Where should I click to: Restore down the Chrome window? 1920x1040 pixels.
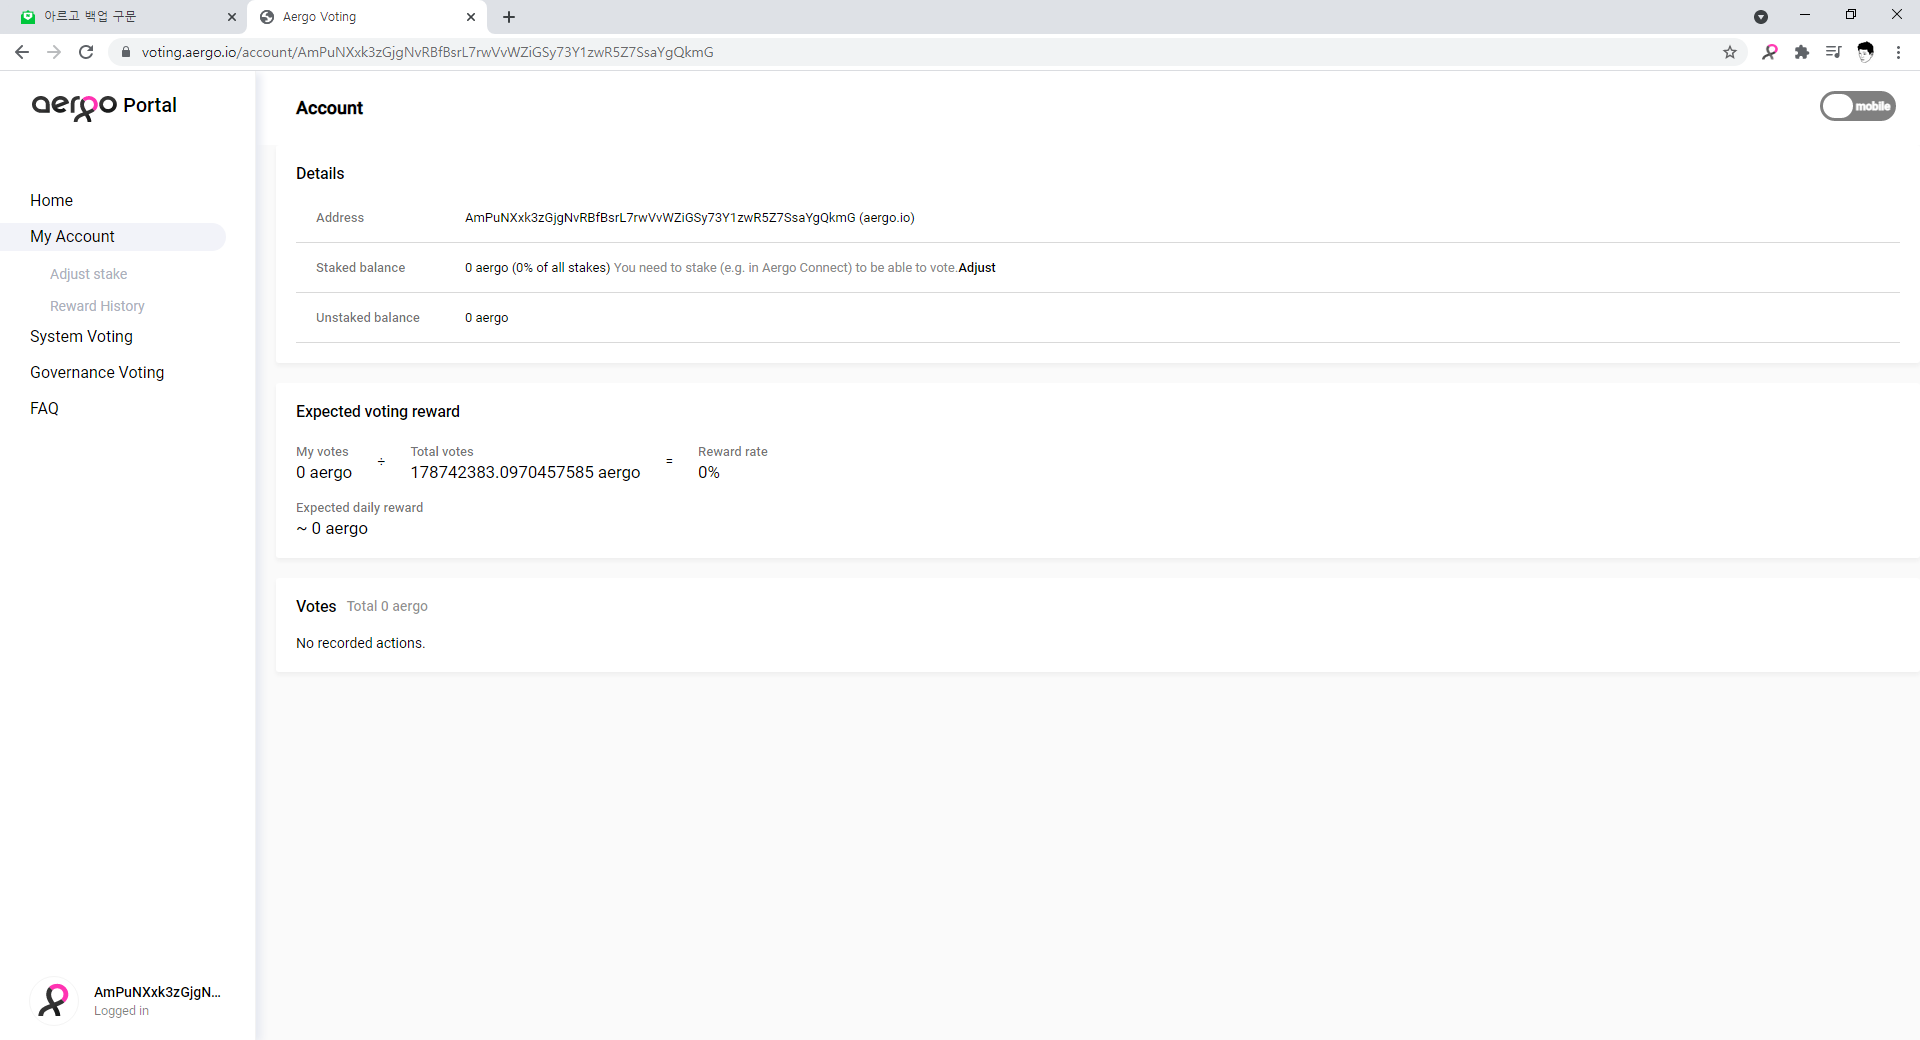1851,15
